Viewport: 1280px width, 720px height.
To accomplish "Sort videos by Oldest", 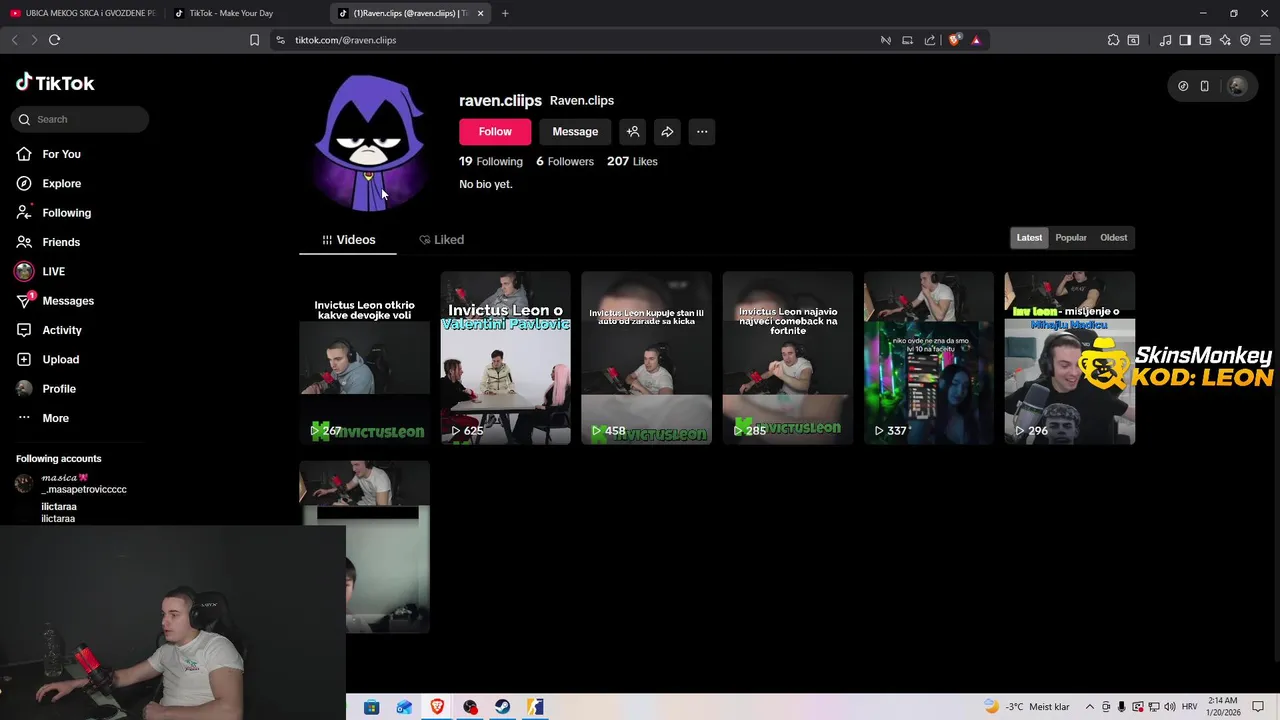I will [x=1113, y=238].
